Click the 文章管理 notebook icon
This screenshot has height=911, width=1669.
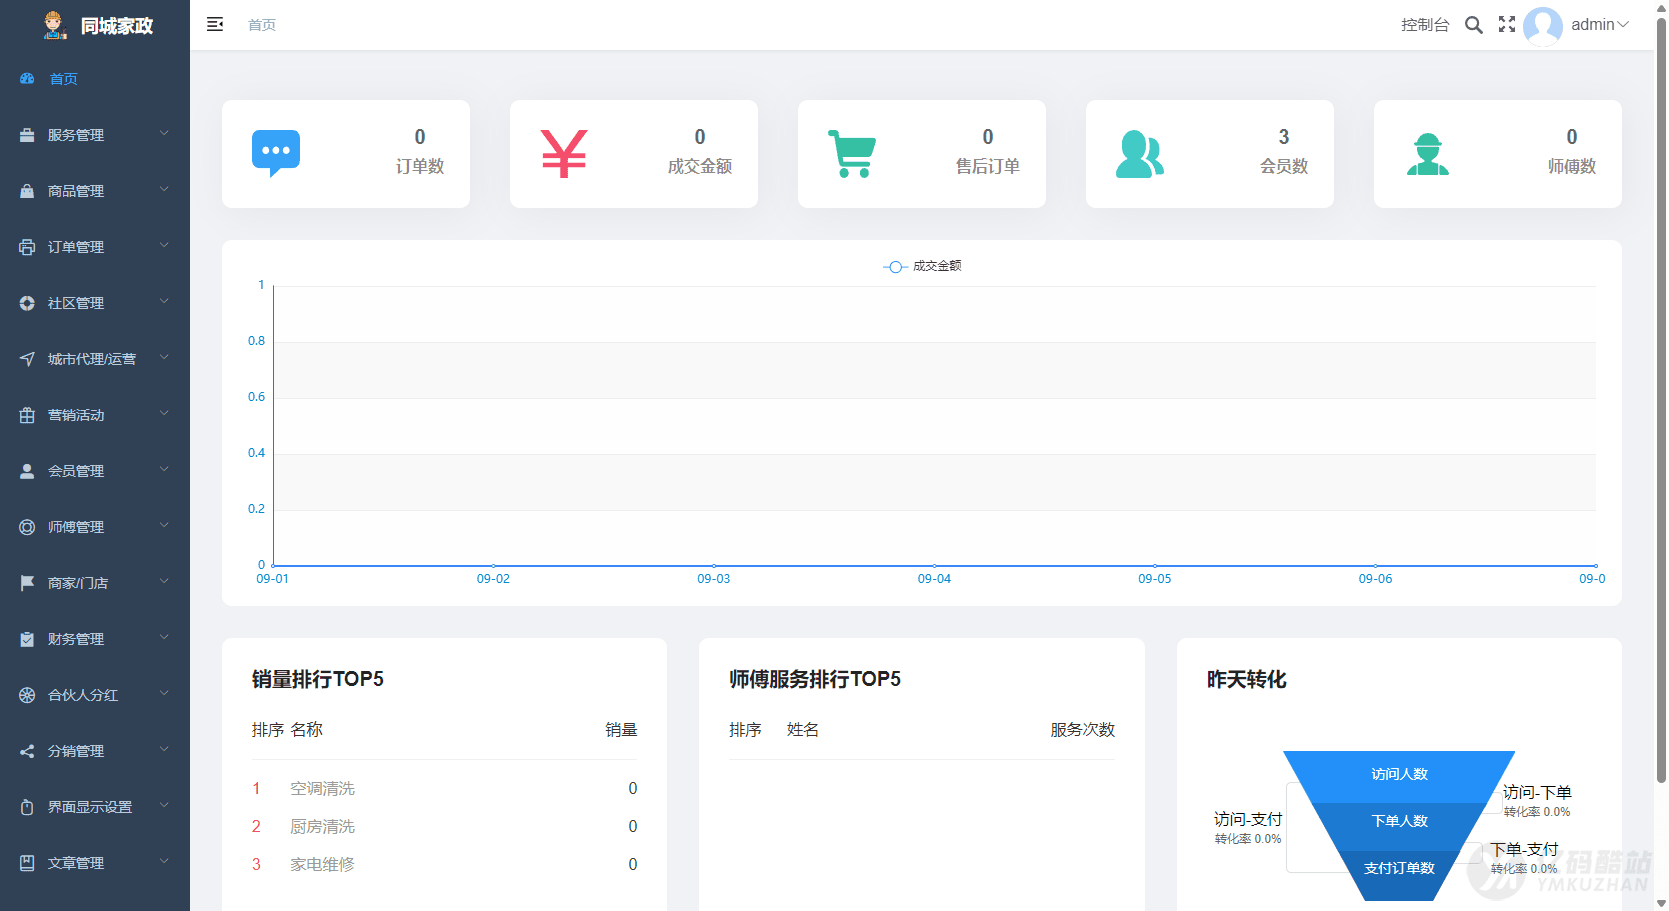coord(27,863)
